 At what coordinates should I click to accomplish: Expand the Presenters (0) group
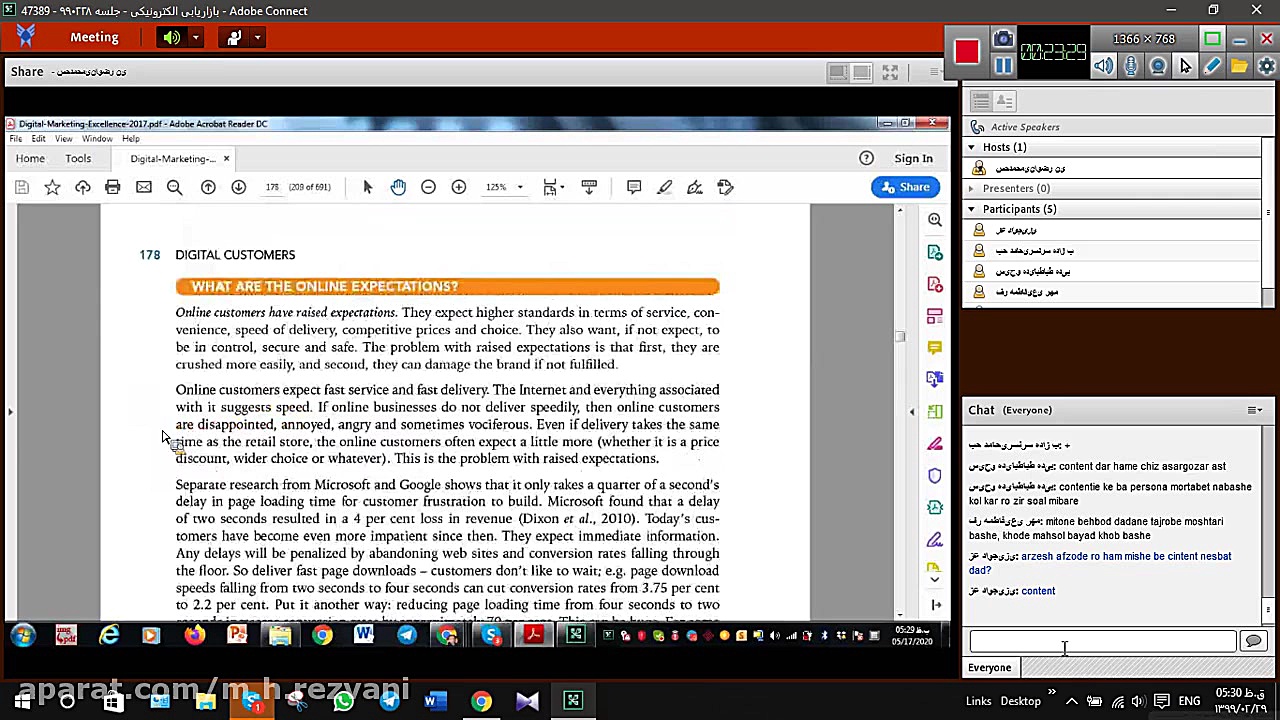click(x=971, y=188)
